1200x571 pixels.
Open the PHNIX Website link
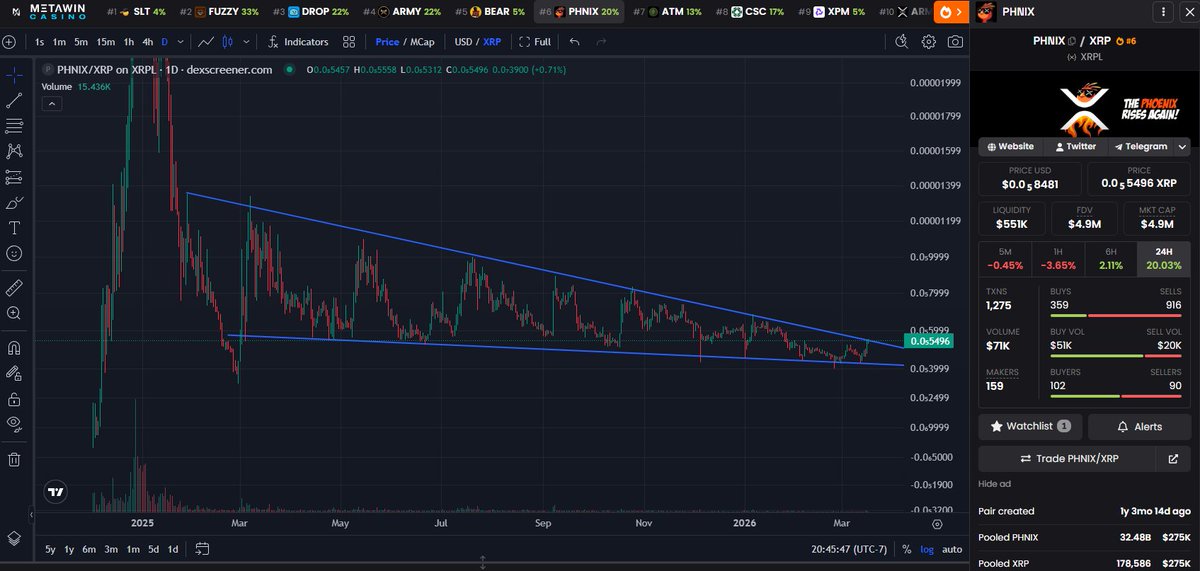(x=1013, y=146)
